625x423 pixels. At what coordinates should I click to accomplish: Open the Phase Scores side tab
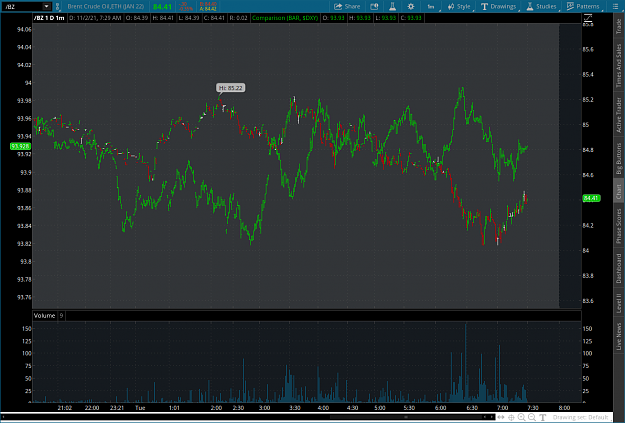click(619, 226)
